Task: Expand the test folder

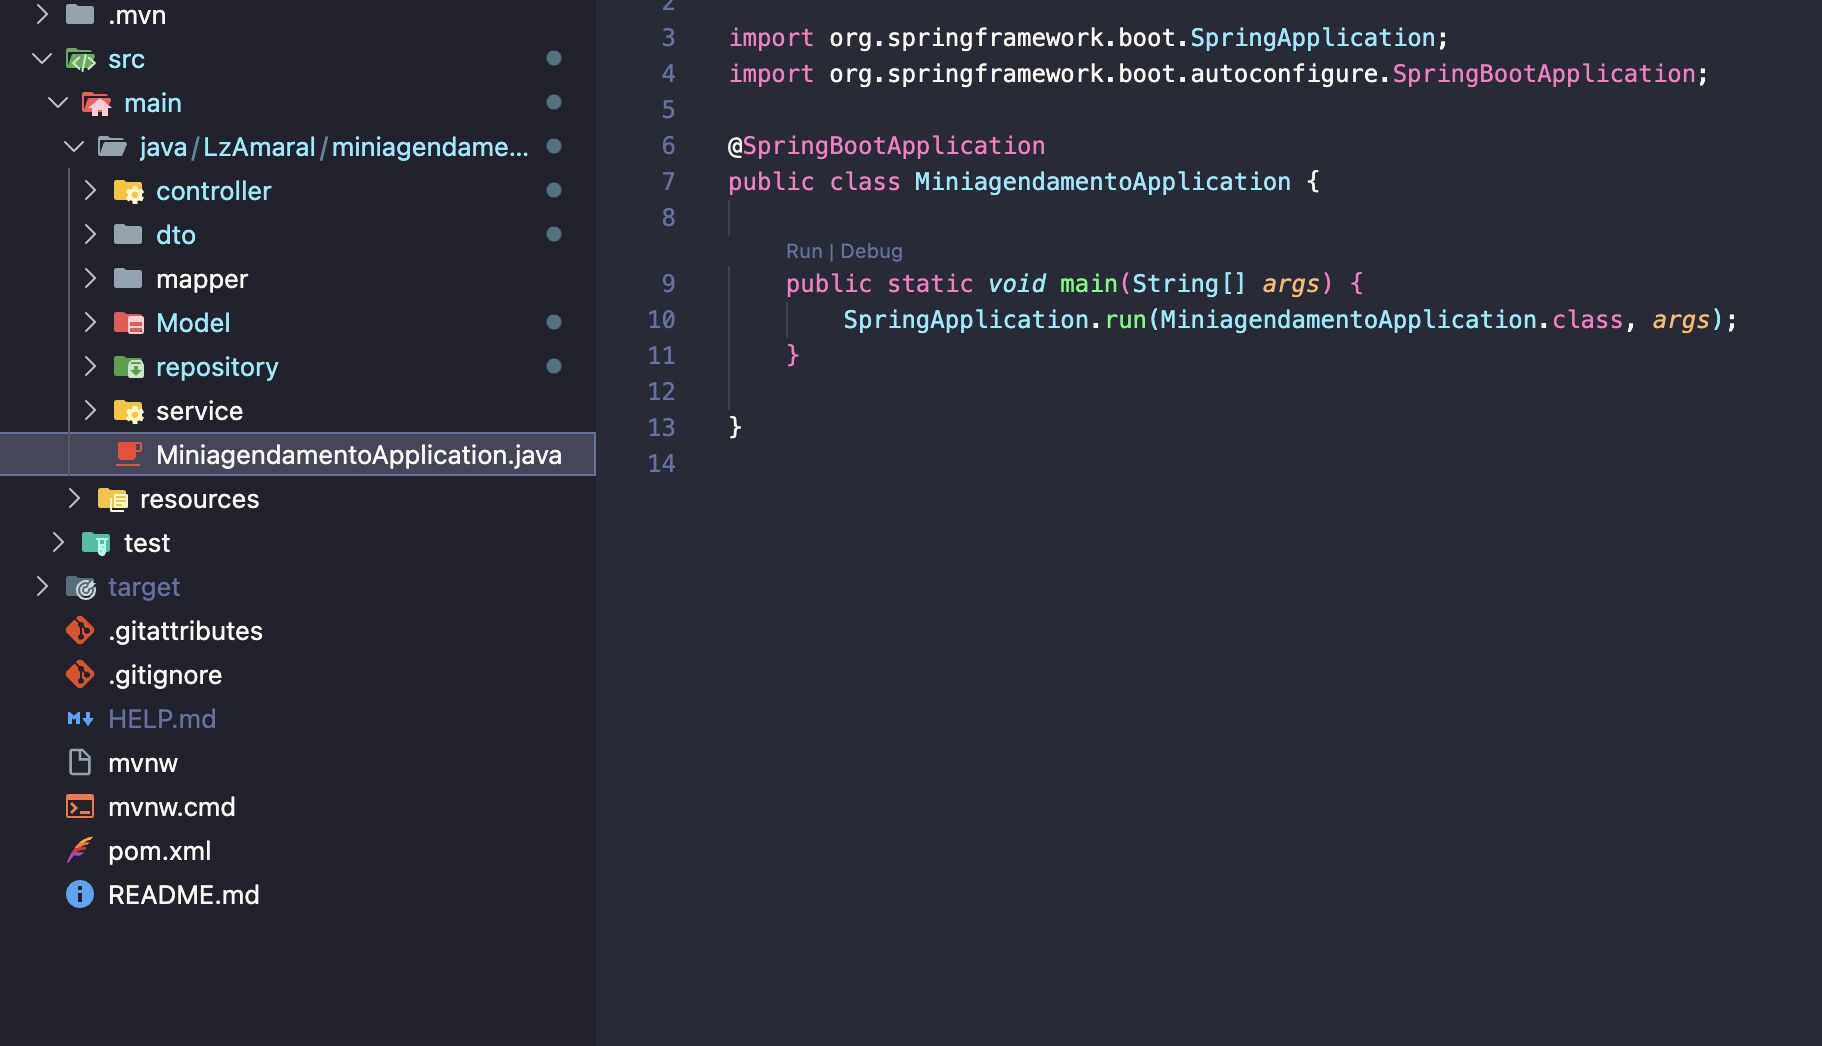Action: (58, 542)
